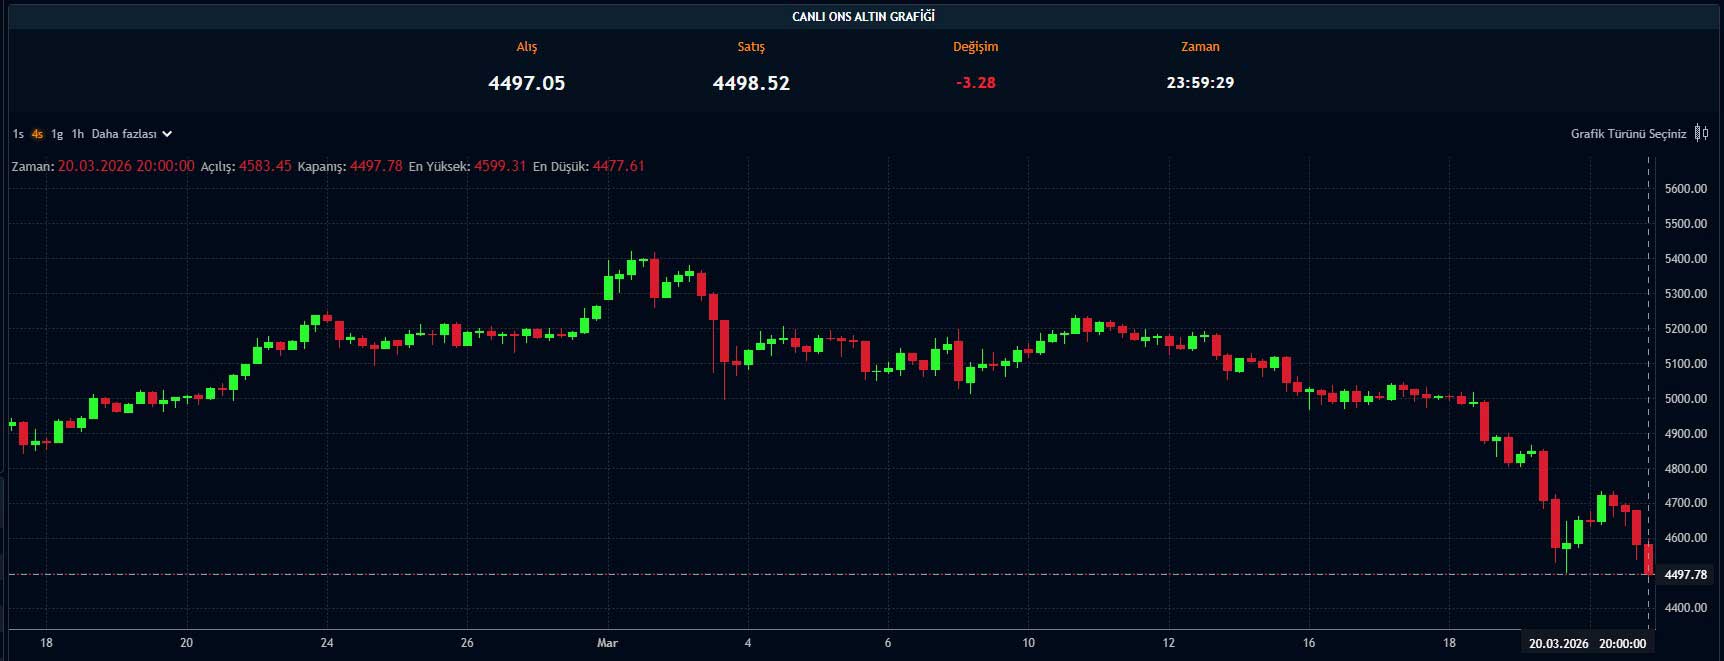The width and height of the screenshot is (1724, 661).
Task: Open the Grafik Türünü Seçiniz selector
Action: click(1628, 134)
